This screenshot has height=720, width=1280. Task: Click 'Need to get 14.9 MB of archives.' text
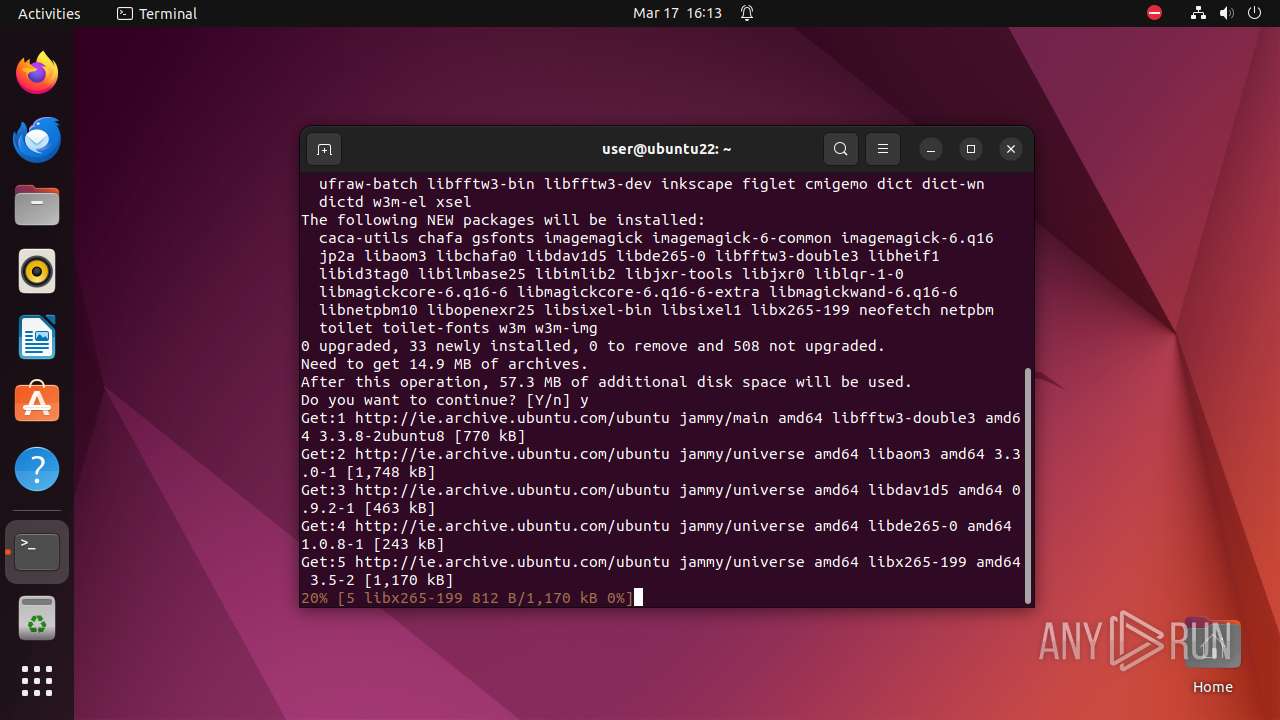(x=445, y=364)
